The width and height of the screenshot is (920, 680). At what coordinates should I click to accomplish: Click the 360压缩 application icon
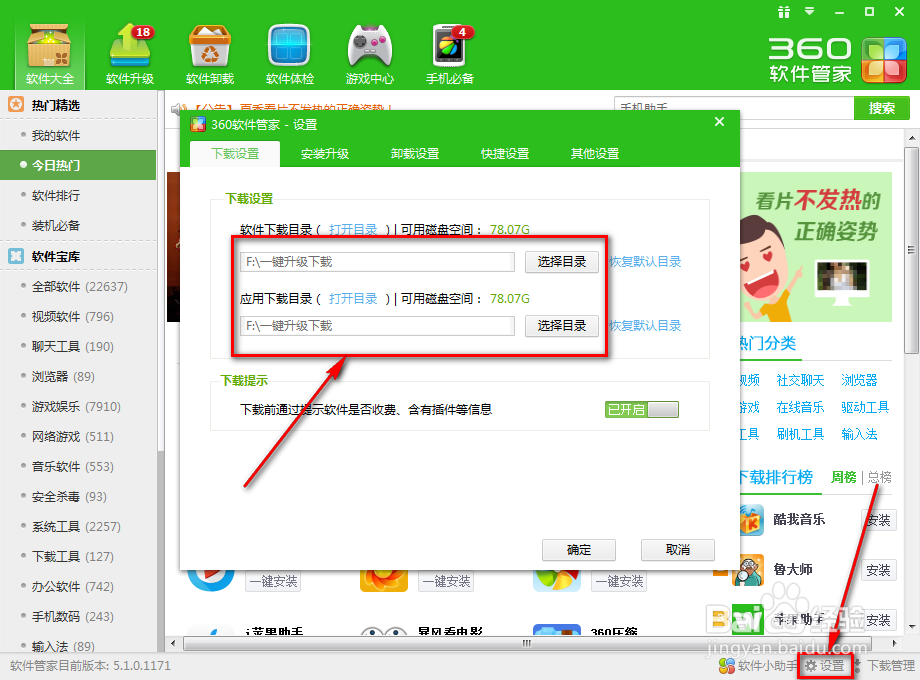pyautogui.click(x=558, y=629)
